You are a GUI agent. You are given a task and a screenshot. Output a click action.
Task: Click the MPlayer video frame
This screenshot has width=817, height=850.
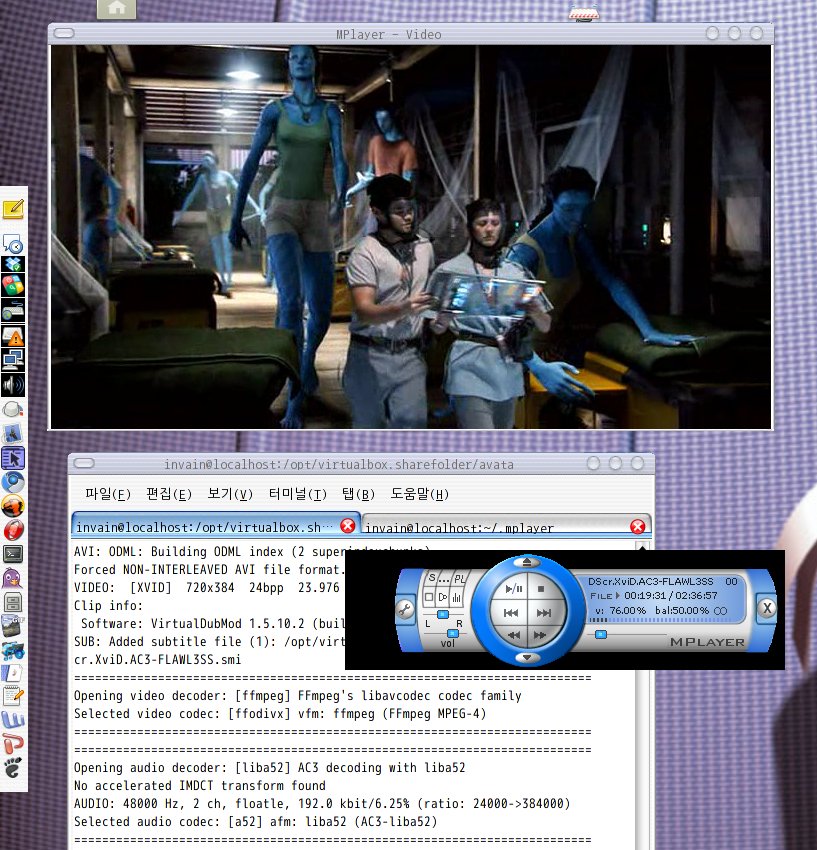(x=411, y=237)
